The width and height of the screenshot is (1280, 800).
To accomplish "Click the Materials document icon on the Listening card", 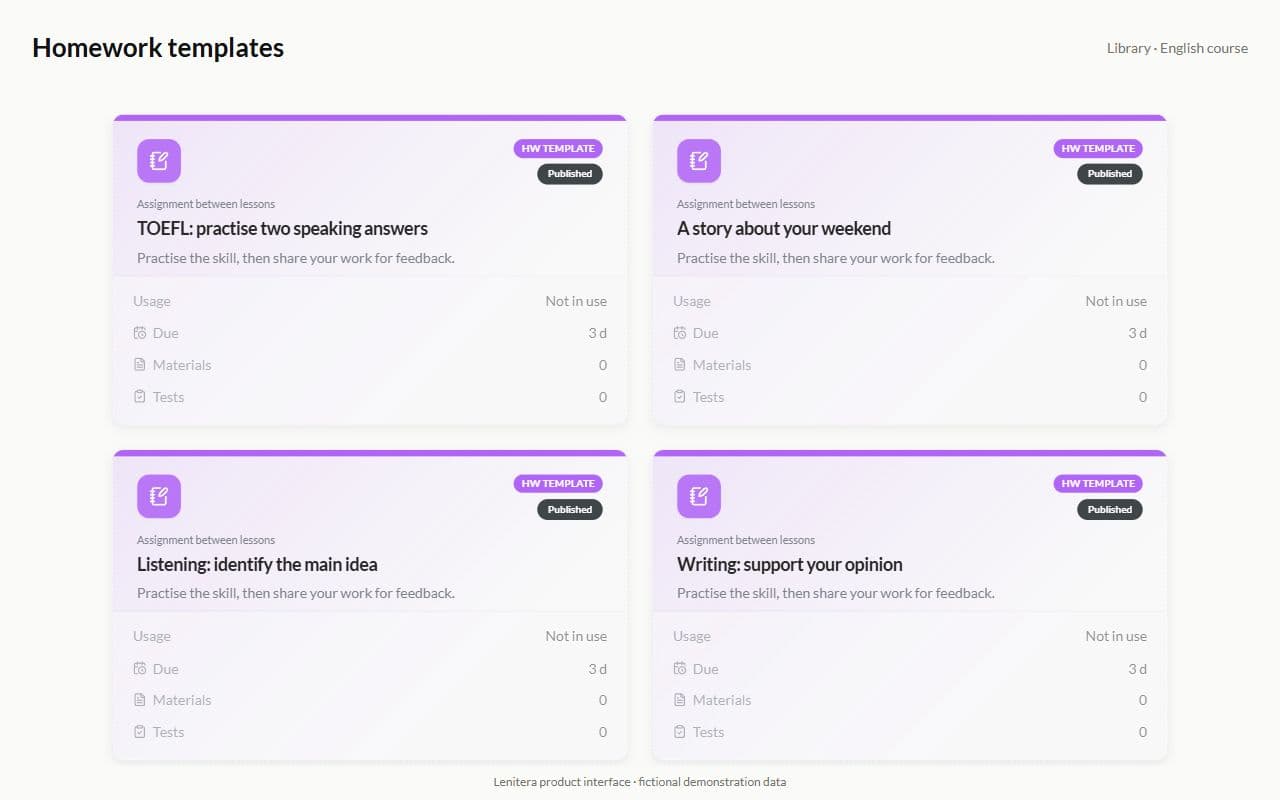I will click(x=140, y=700).
